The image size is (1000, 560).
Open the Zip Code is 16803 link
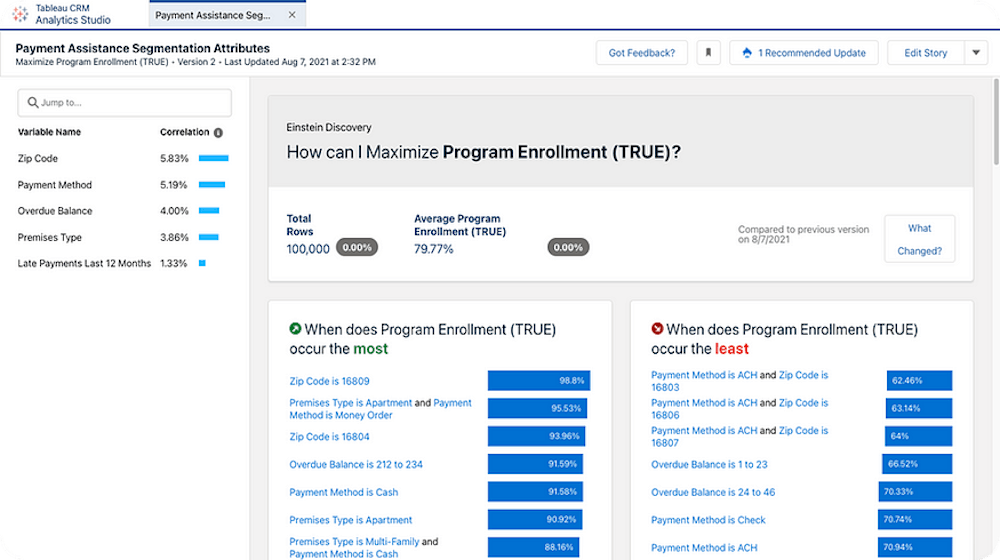[x=740, y=381]
